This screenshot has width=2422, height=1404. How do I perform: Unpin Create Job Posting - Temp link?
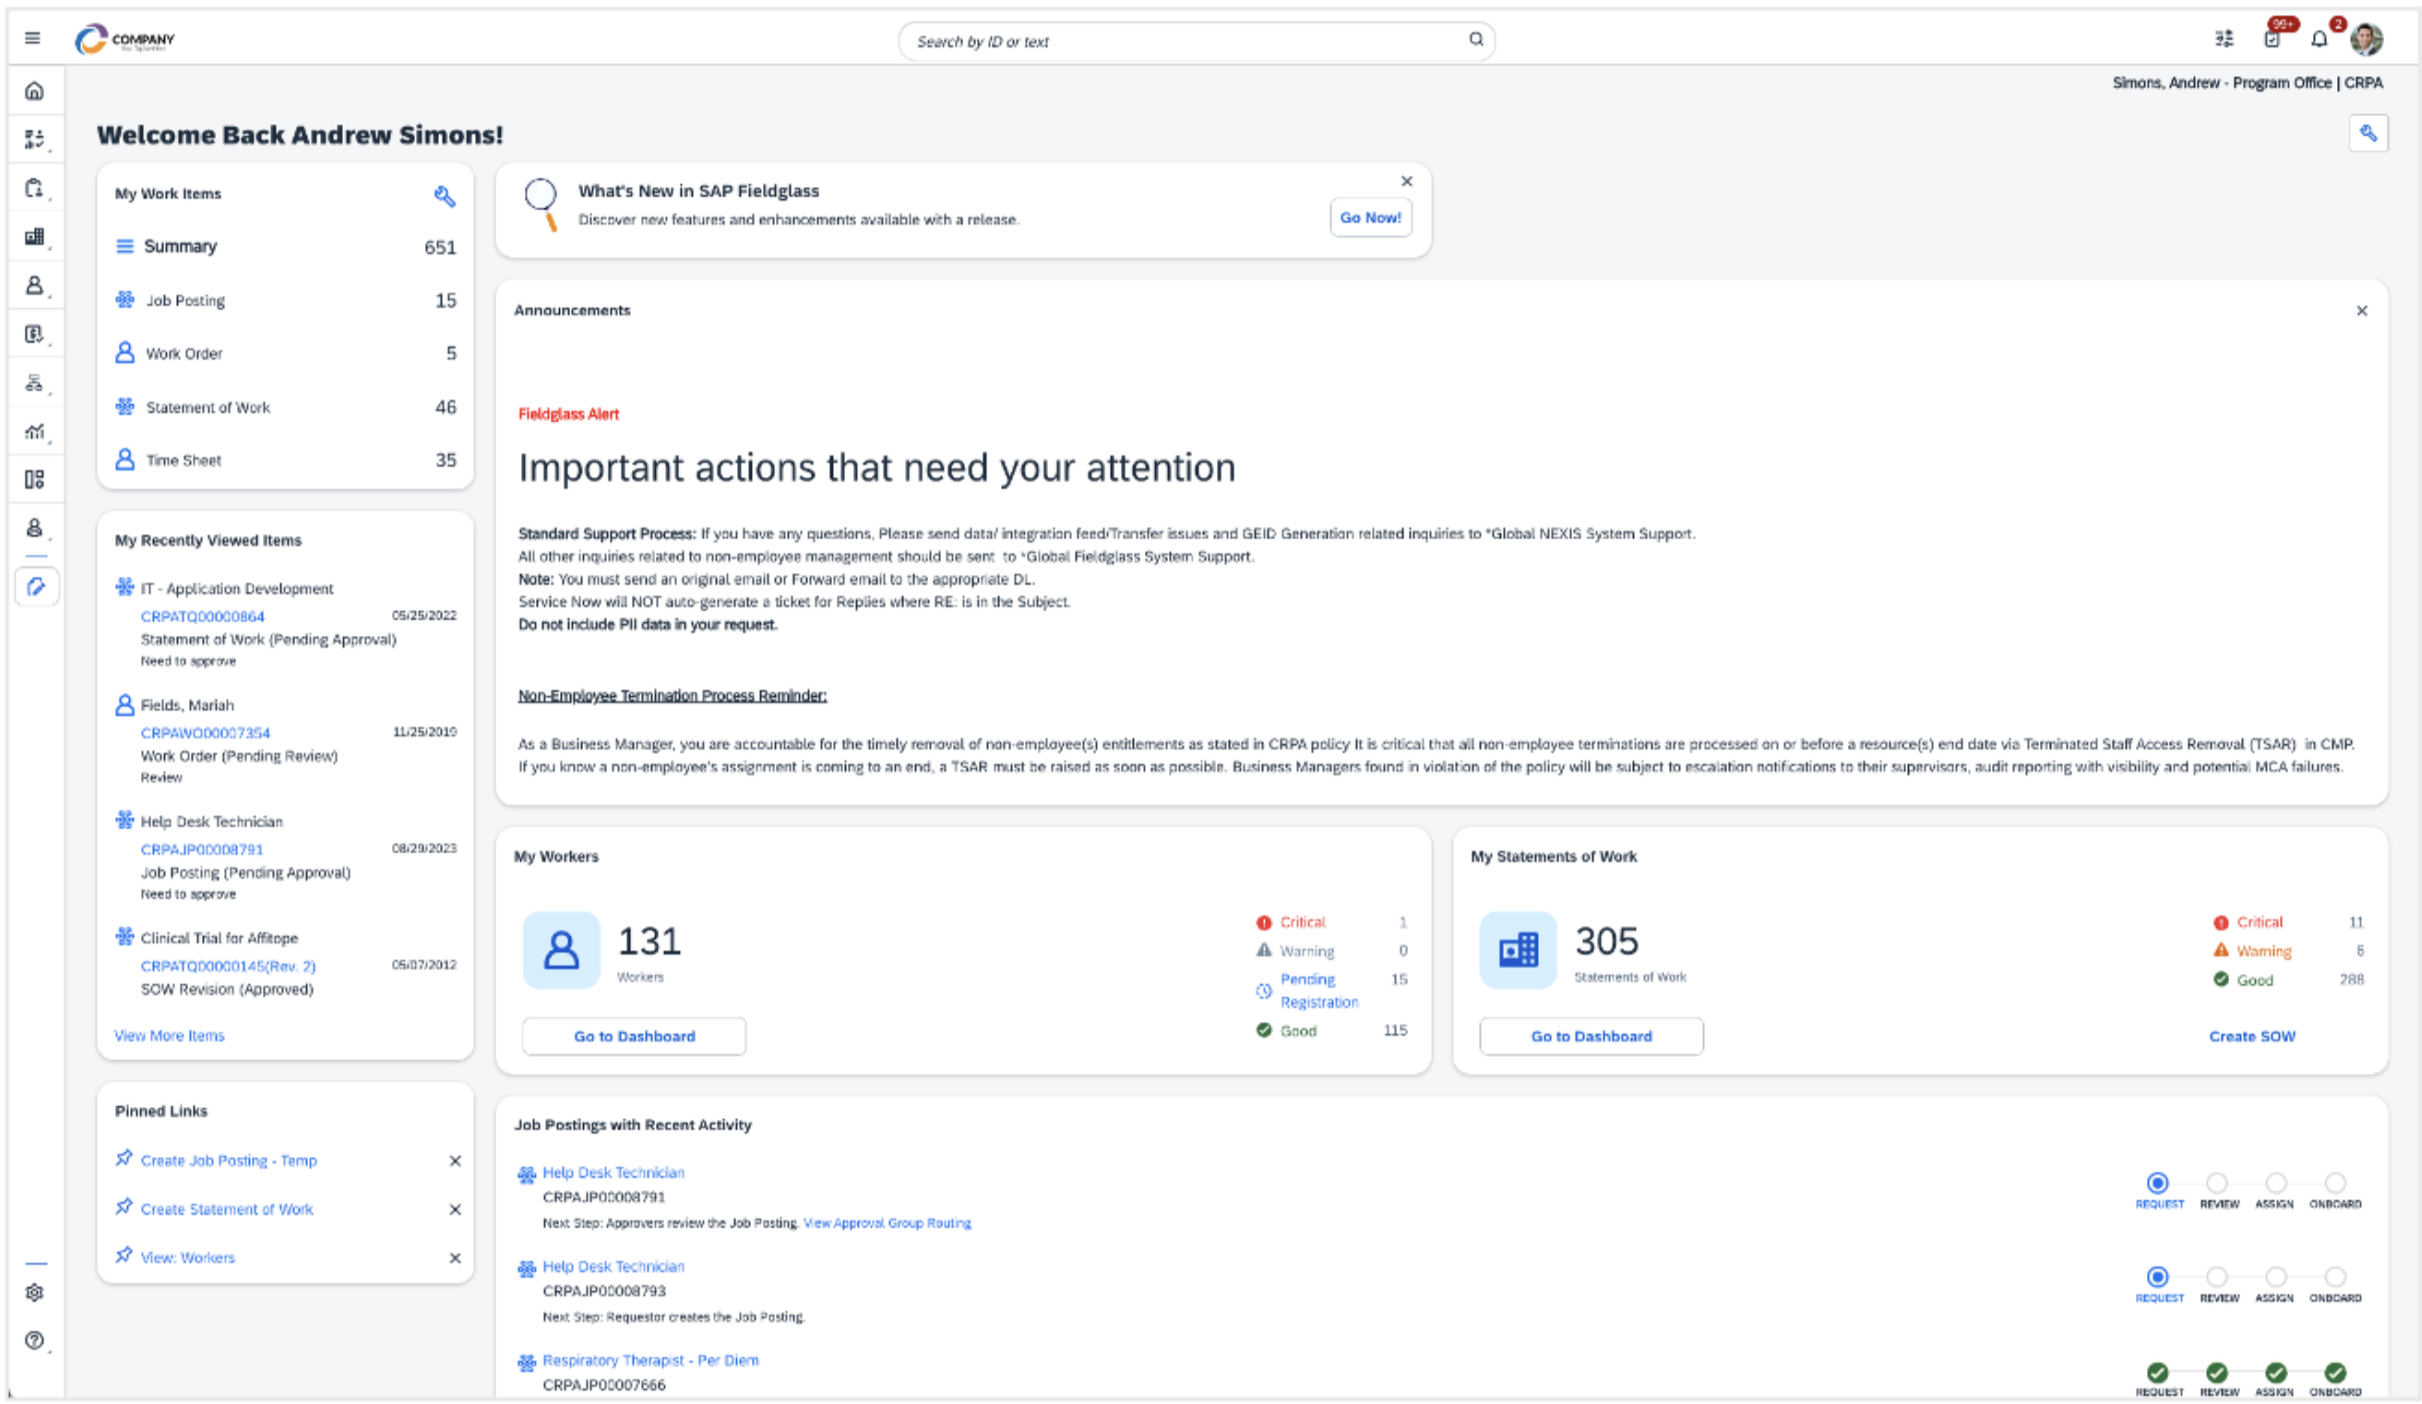pos(455,1160)
